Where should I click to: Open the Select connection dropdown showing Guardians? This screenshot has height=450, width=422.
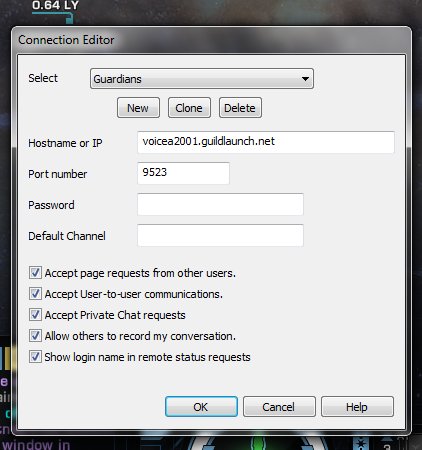202,79
